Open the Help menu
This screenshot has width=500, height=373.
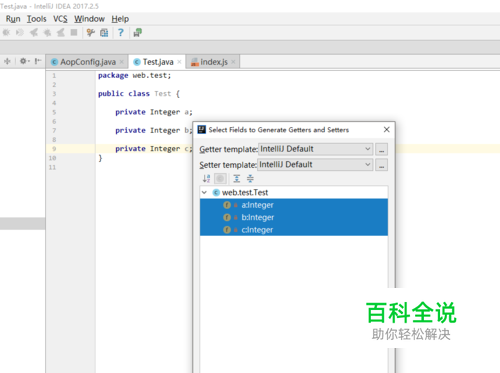point(120,19)
